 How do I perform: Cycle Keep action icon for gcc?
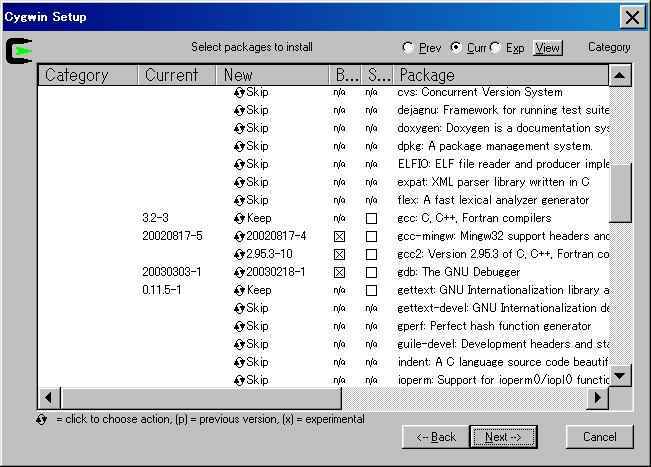tap(239, 219)
